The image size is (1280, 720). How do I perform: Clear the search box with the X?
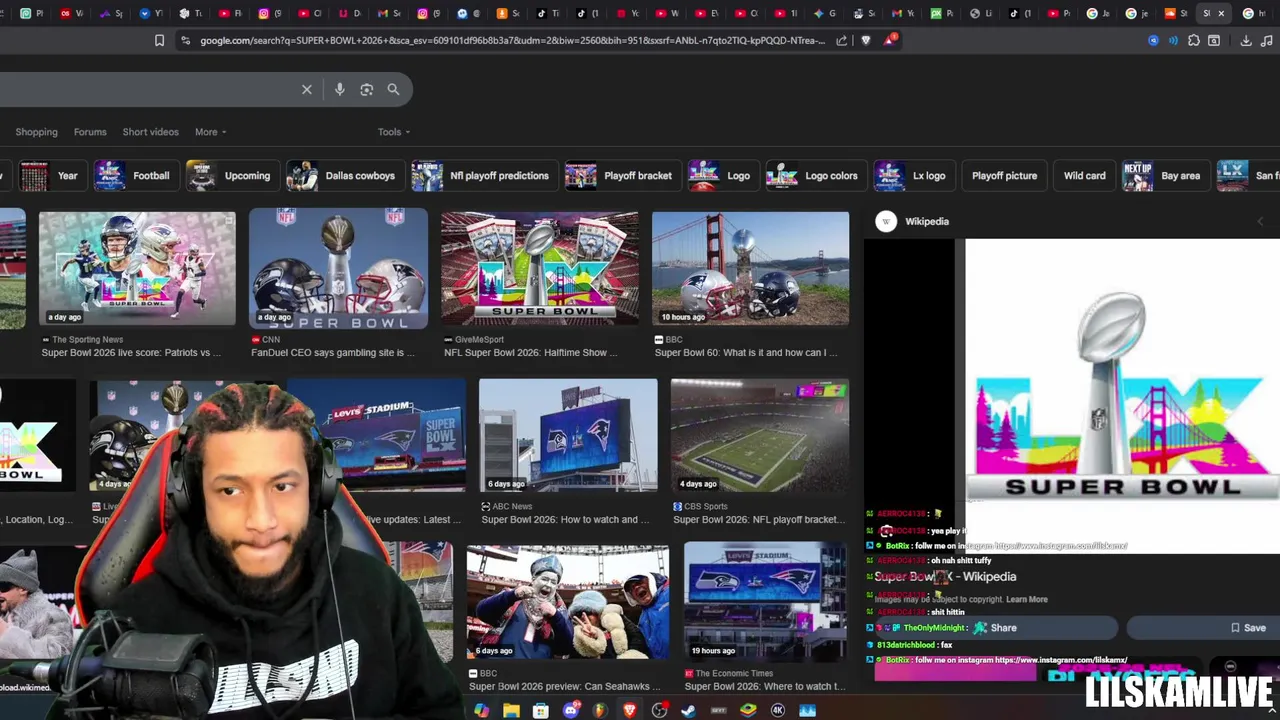point(307,90)
